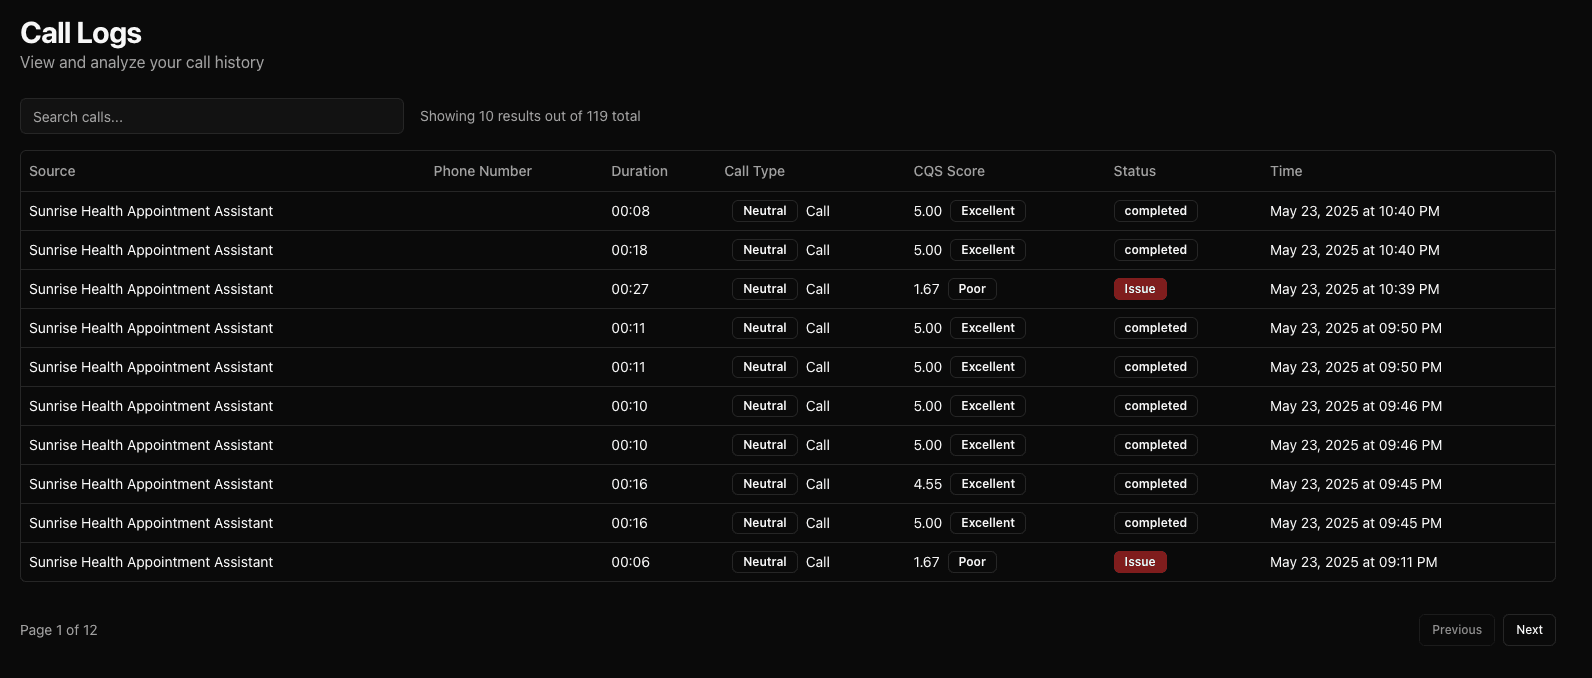
Task: Sort by the Duration column header
Action: tap(639, 171)
